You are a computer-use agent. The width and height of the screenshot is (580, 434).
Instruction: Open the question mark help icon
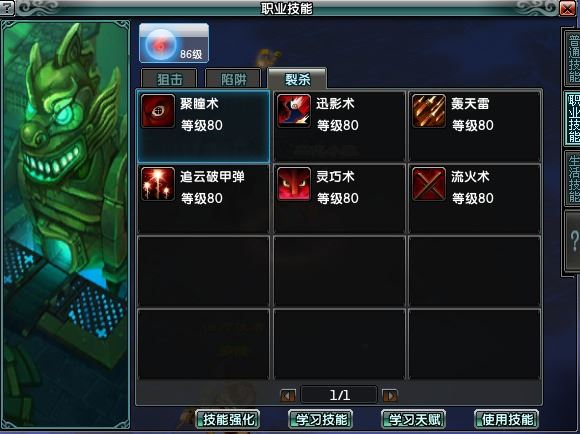(573, 241)
